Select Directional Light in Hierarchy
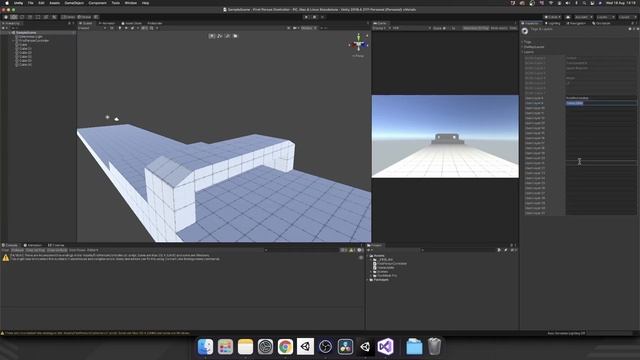 click(31, 37)
